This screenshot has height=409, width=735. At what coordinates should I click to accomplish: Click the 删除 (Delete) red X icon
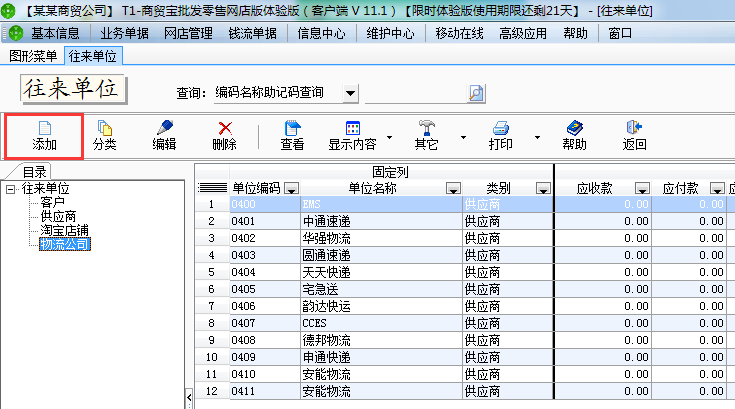[x=225, y=128]
